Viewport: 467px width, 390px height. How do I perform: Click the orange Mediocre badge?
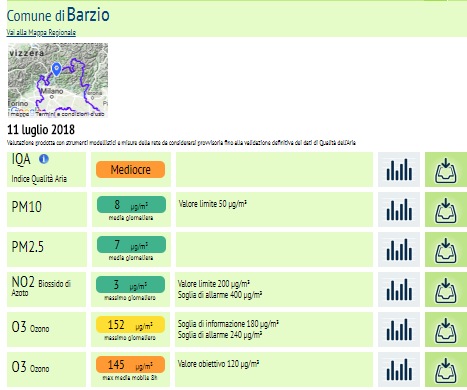coord(130,170)
